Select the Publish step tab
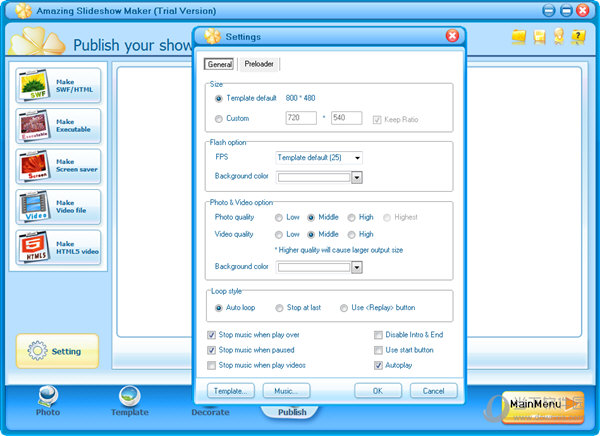Viewport: 600px width, 436px height. [292, 412]
